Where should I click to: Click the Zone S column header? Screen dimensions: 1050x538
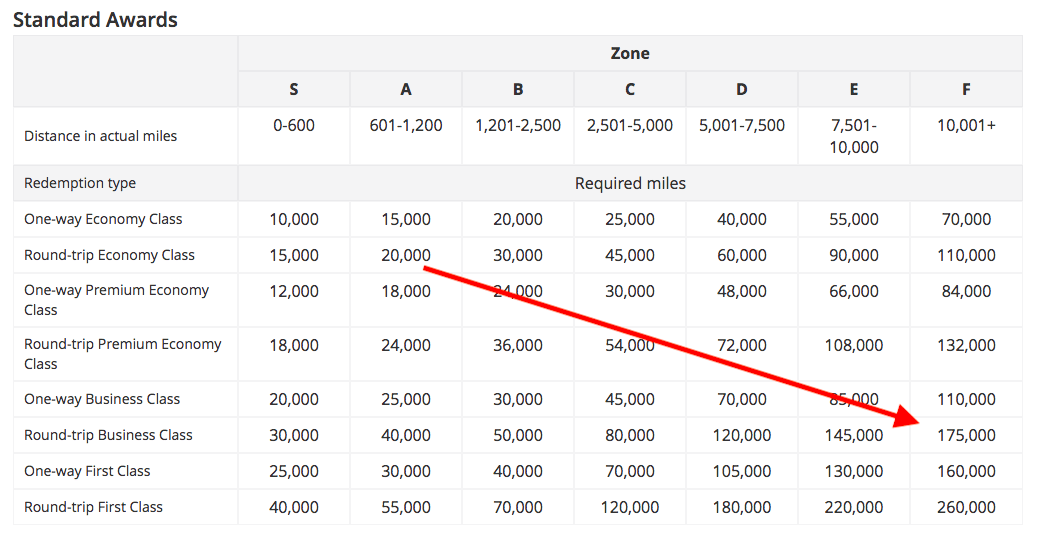(x=294, y=89)
